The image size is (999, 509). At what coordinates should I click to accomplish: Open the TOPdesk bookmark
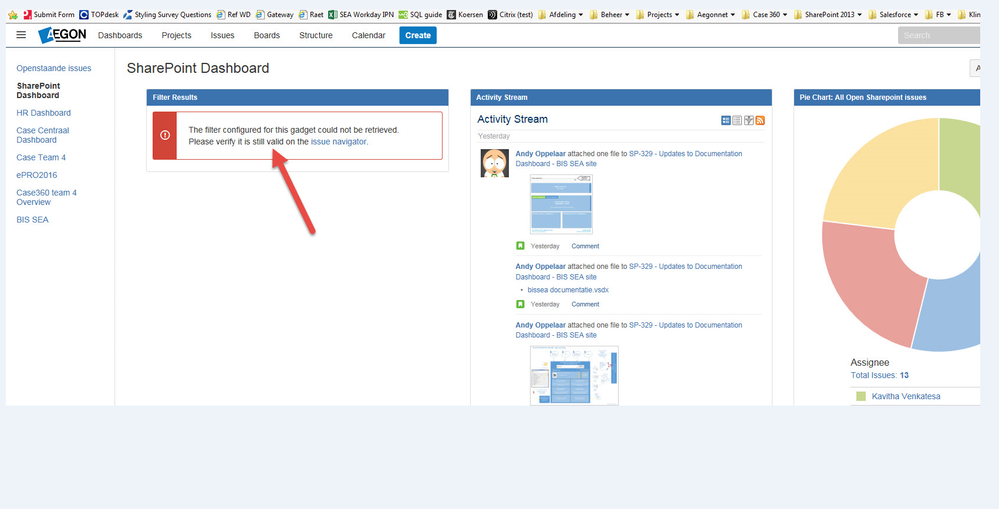click(x=99, y=15)
